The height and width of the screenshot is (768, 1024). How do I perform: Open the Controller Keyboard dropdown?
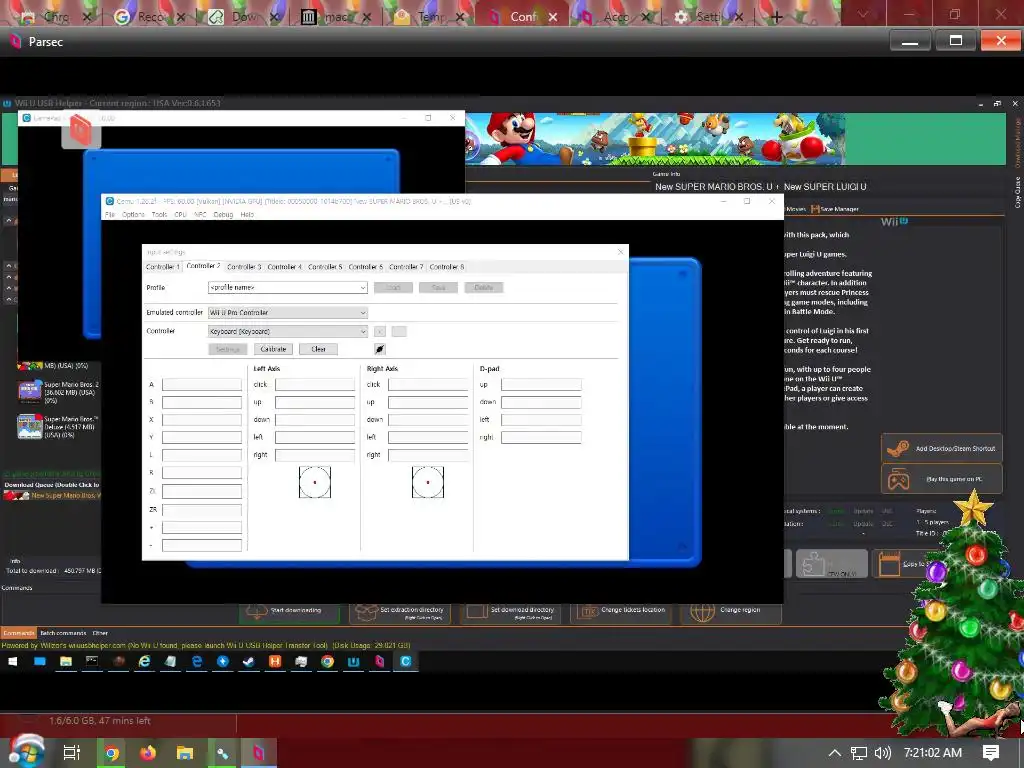pyautogui.click(x=287, y=331)
